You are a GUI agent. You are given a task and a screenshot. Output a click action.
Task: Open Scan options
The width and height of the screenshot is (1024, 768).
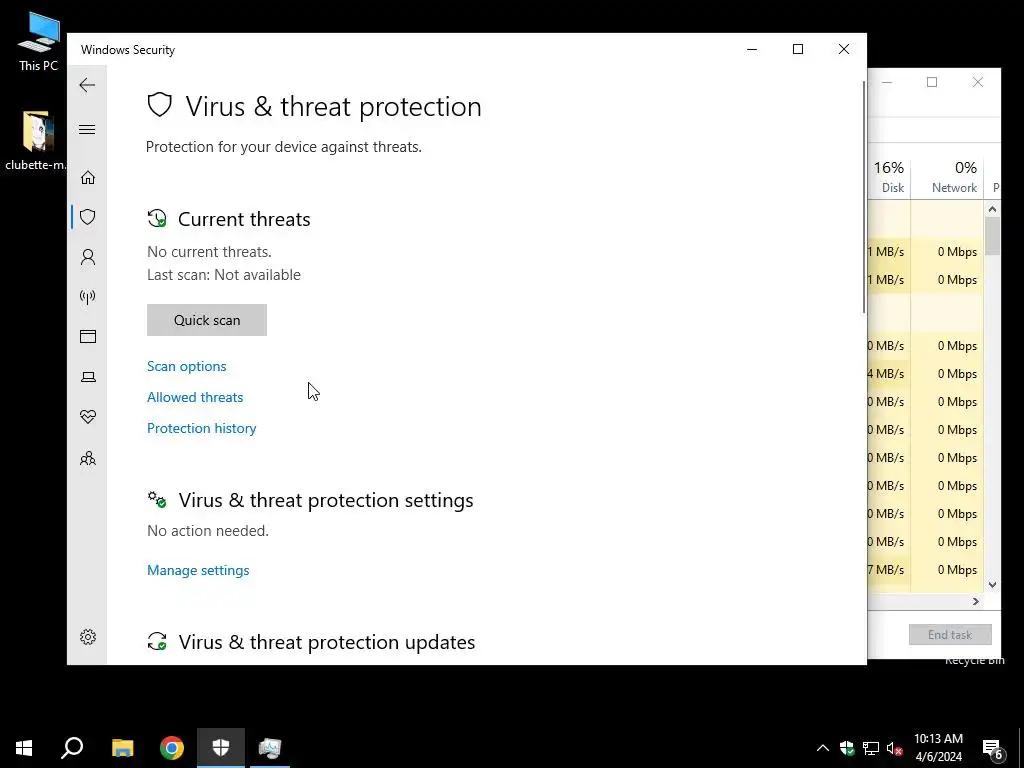pyautogui.click(x=187, y=366)
